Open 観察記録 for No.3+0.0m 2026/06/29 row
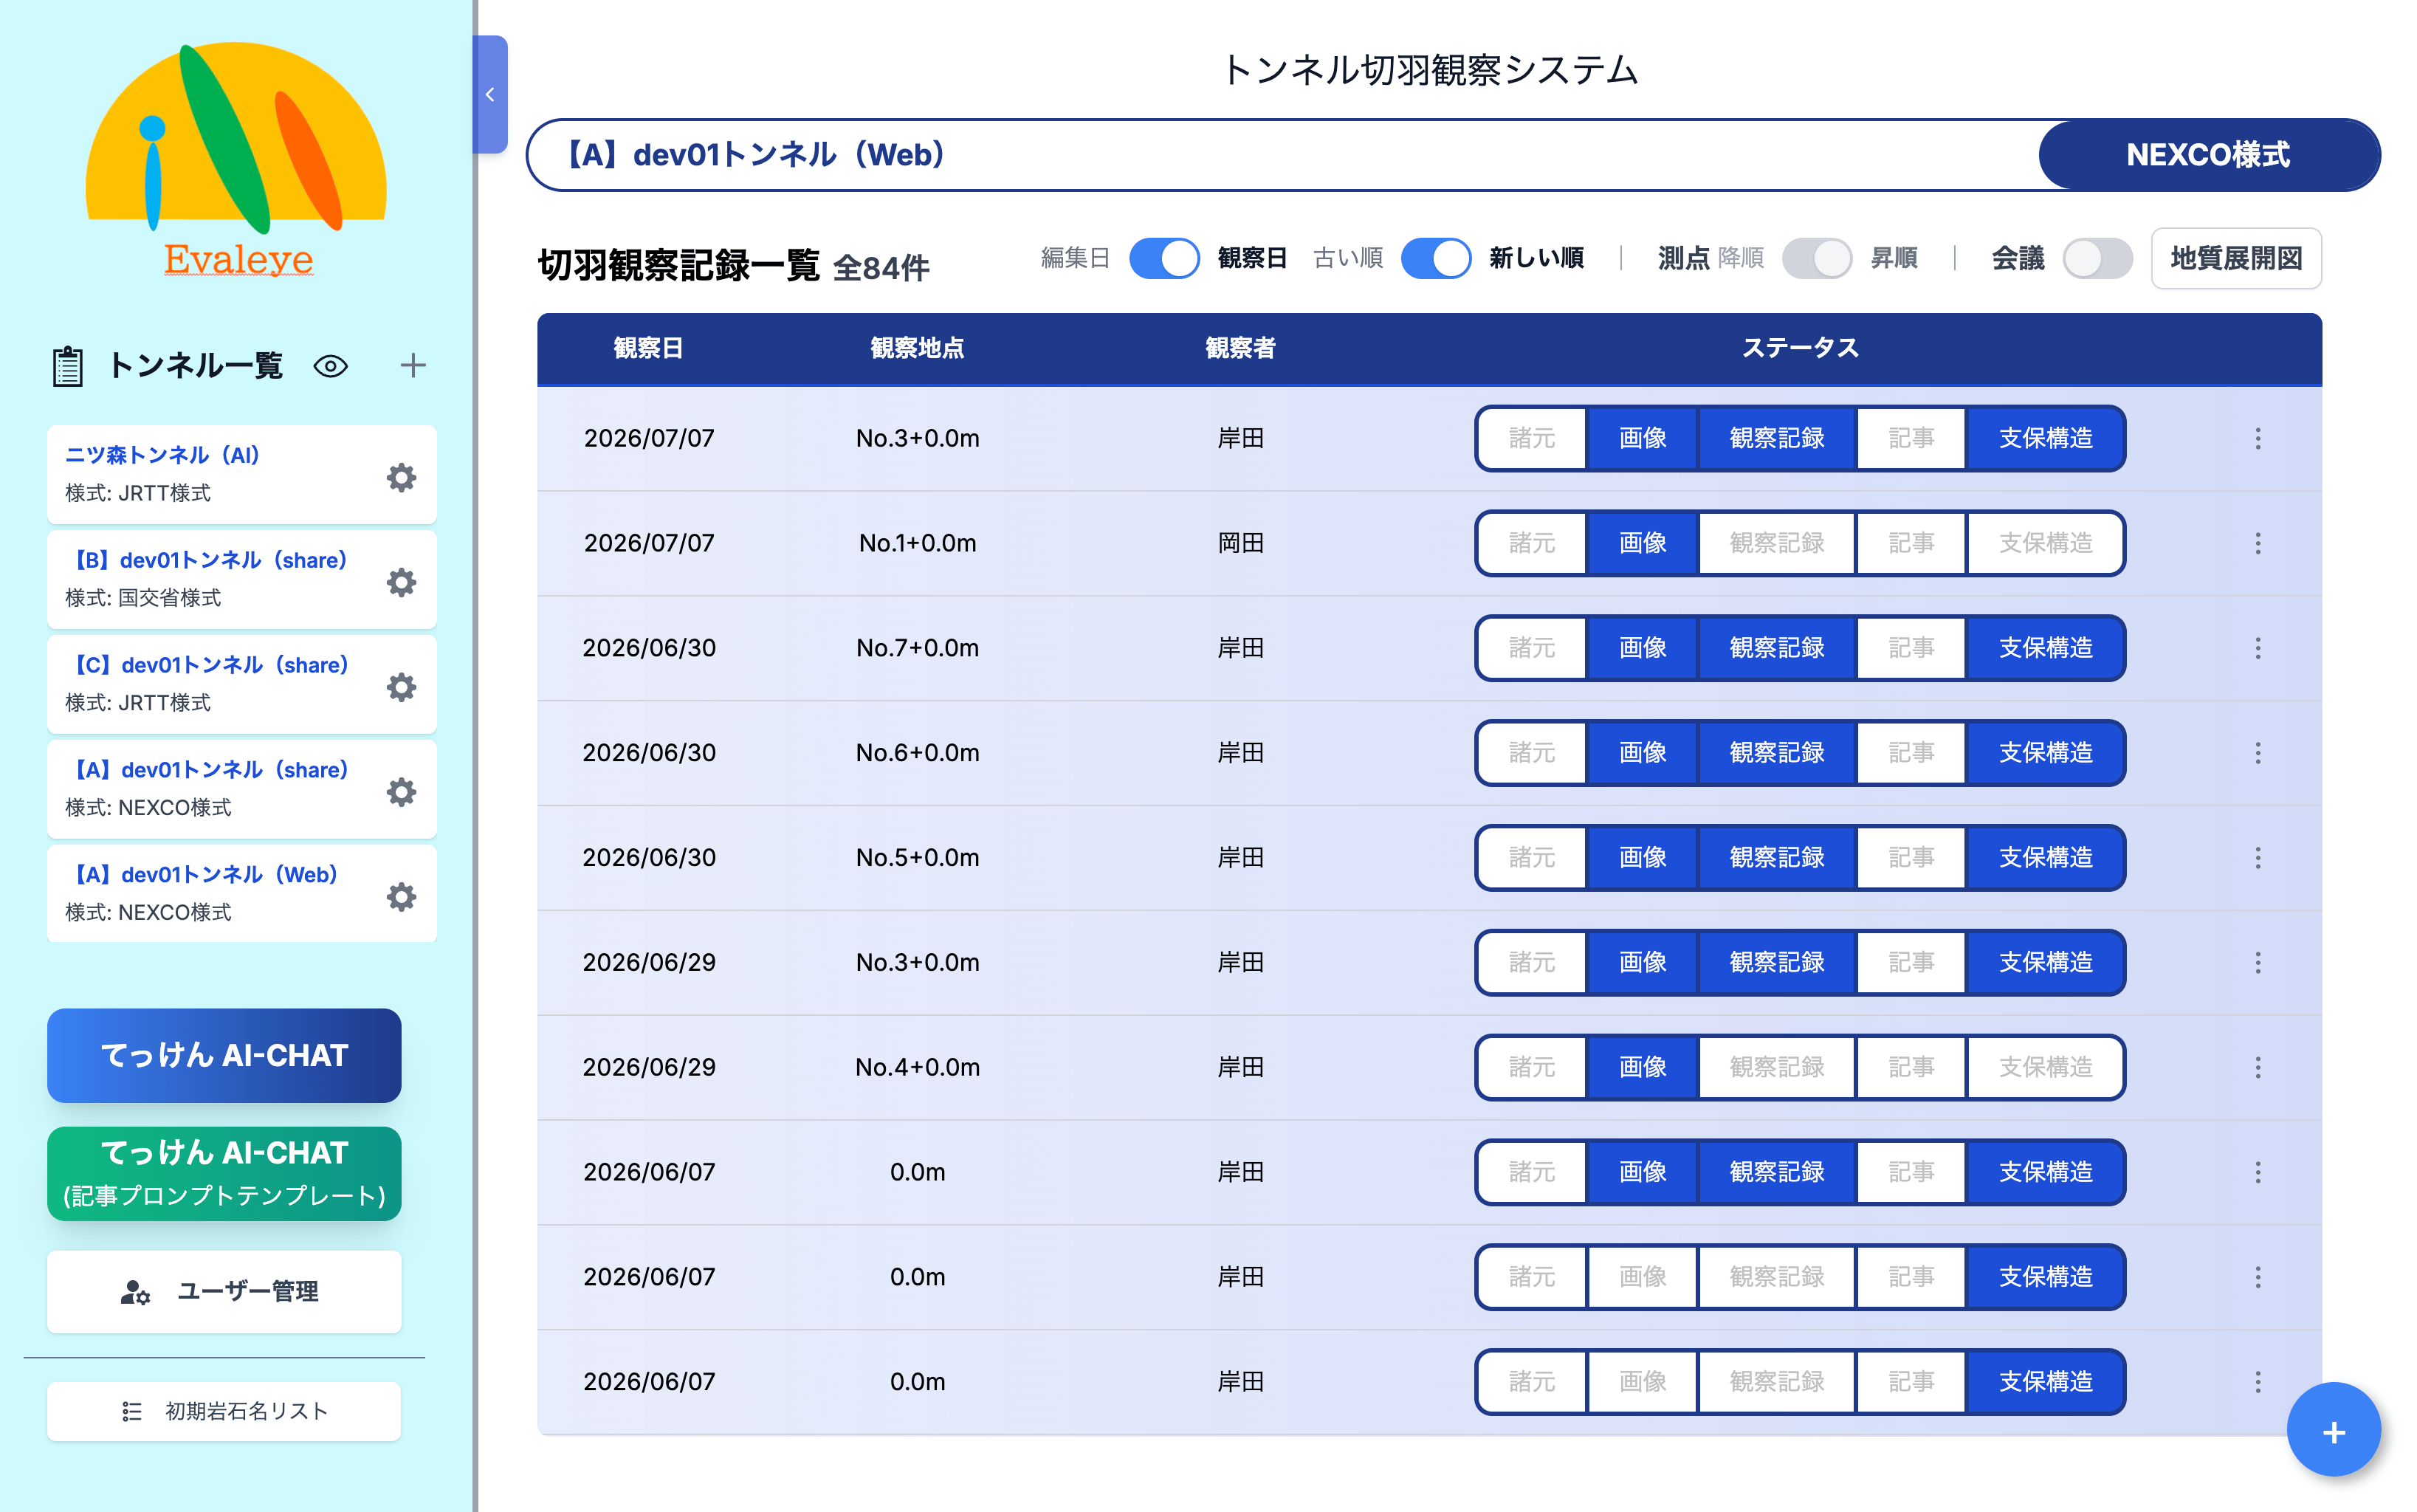 click(x=1776, y=962)
